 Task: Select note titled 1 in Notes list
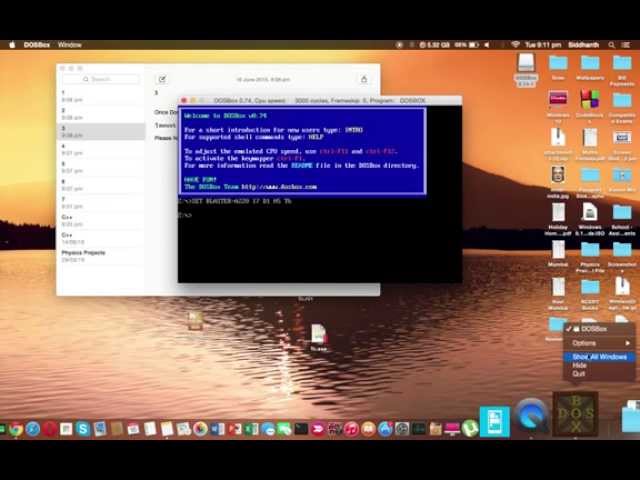tap(102, 96)
